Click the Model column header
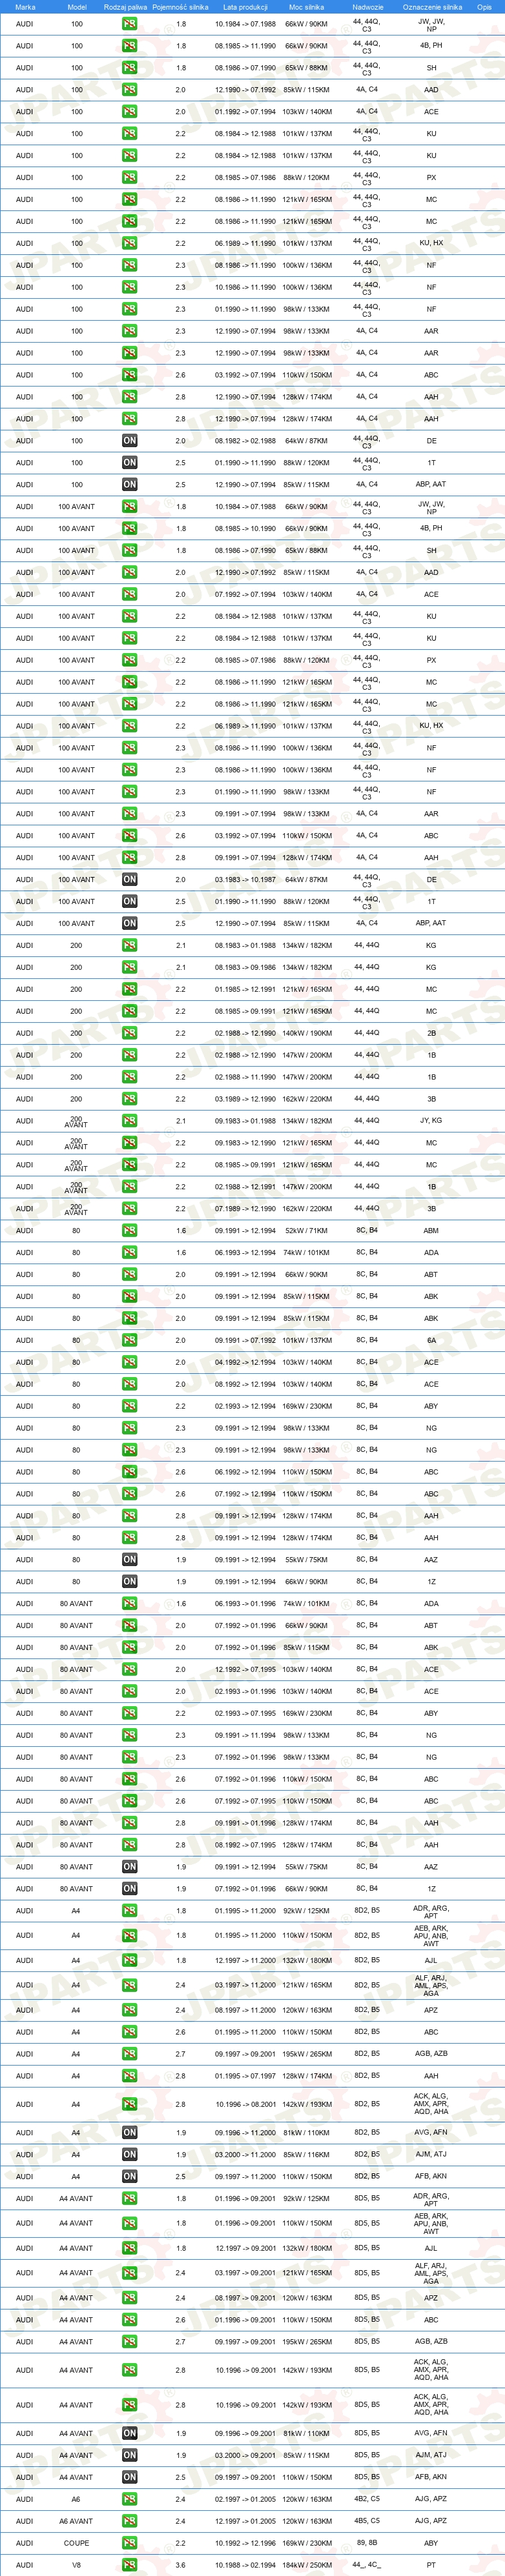 [77, 7]
